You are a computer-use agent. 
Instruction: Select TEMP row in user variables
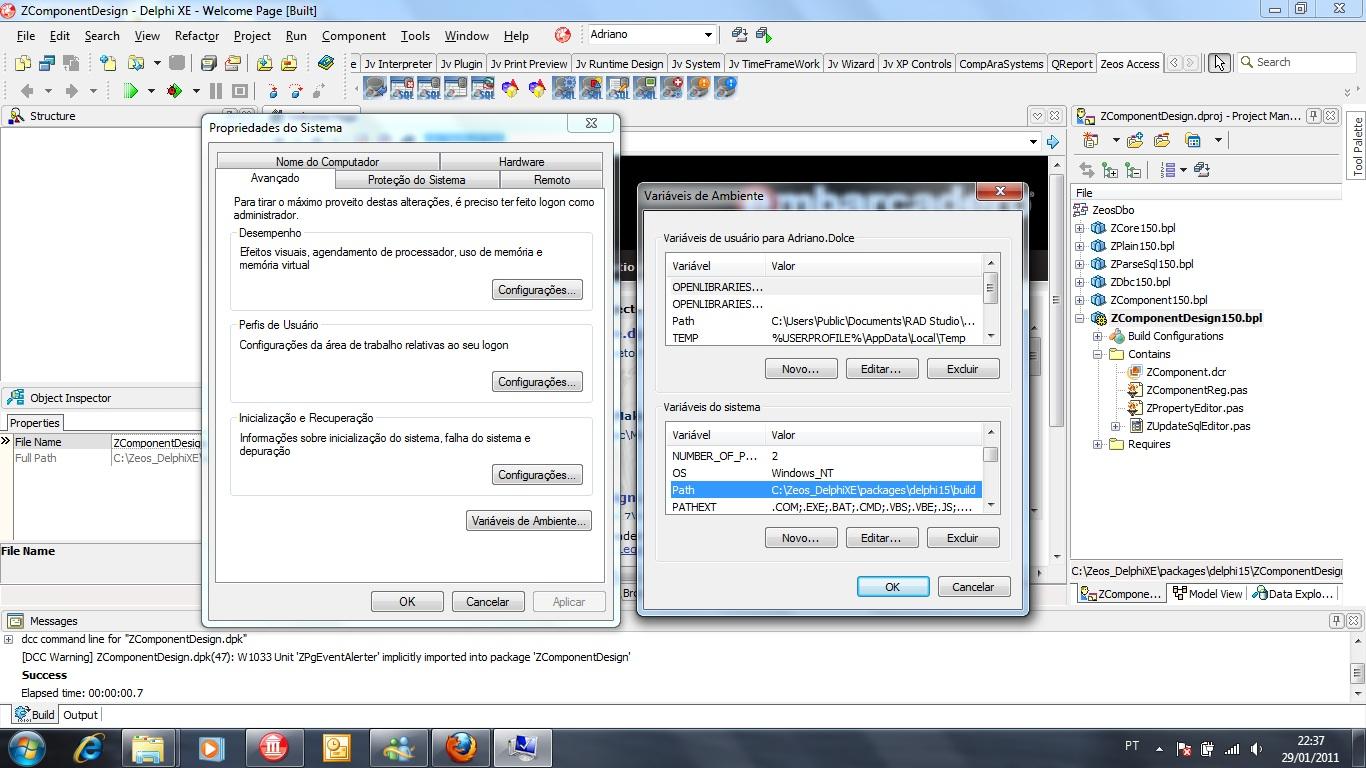pos(825,338)
